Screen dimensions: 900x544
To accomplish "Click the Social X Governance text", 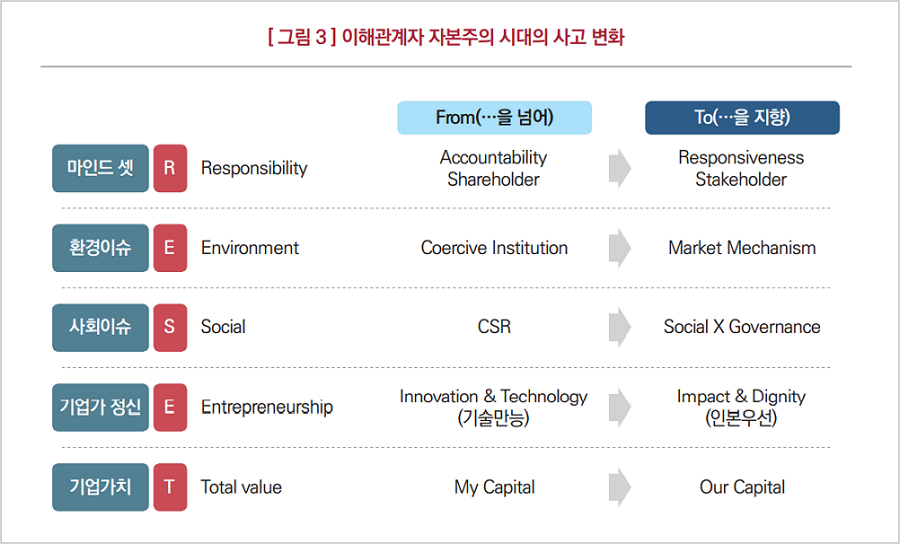I will click(742, 327).
